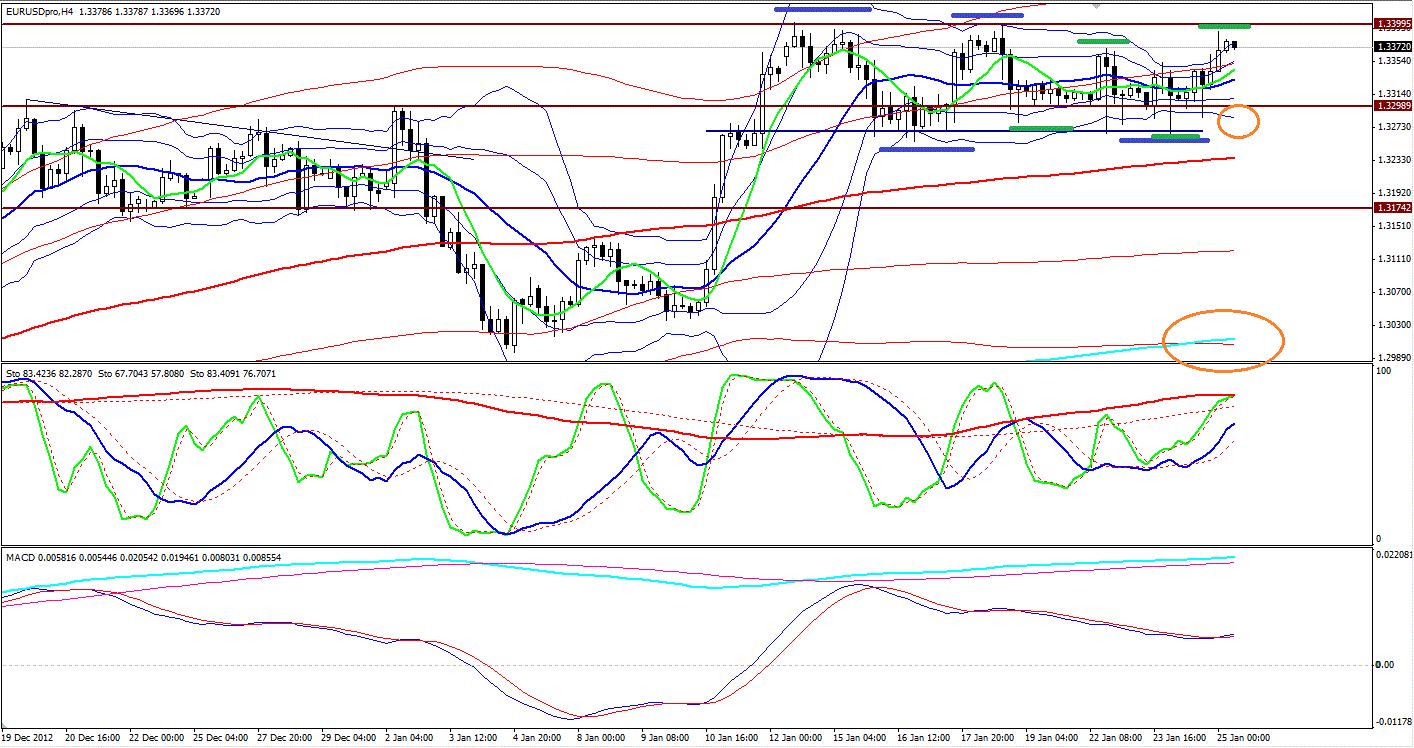Screen dimensions: 1414x748
Task: Click the gray chart shift triangle marker
Action: (x=1098, y=6)
